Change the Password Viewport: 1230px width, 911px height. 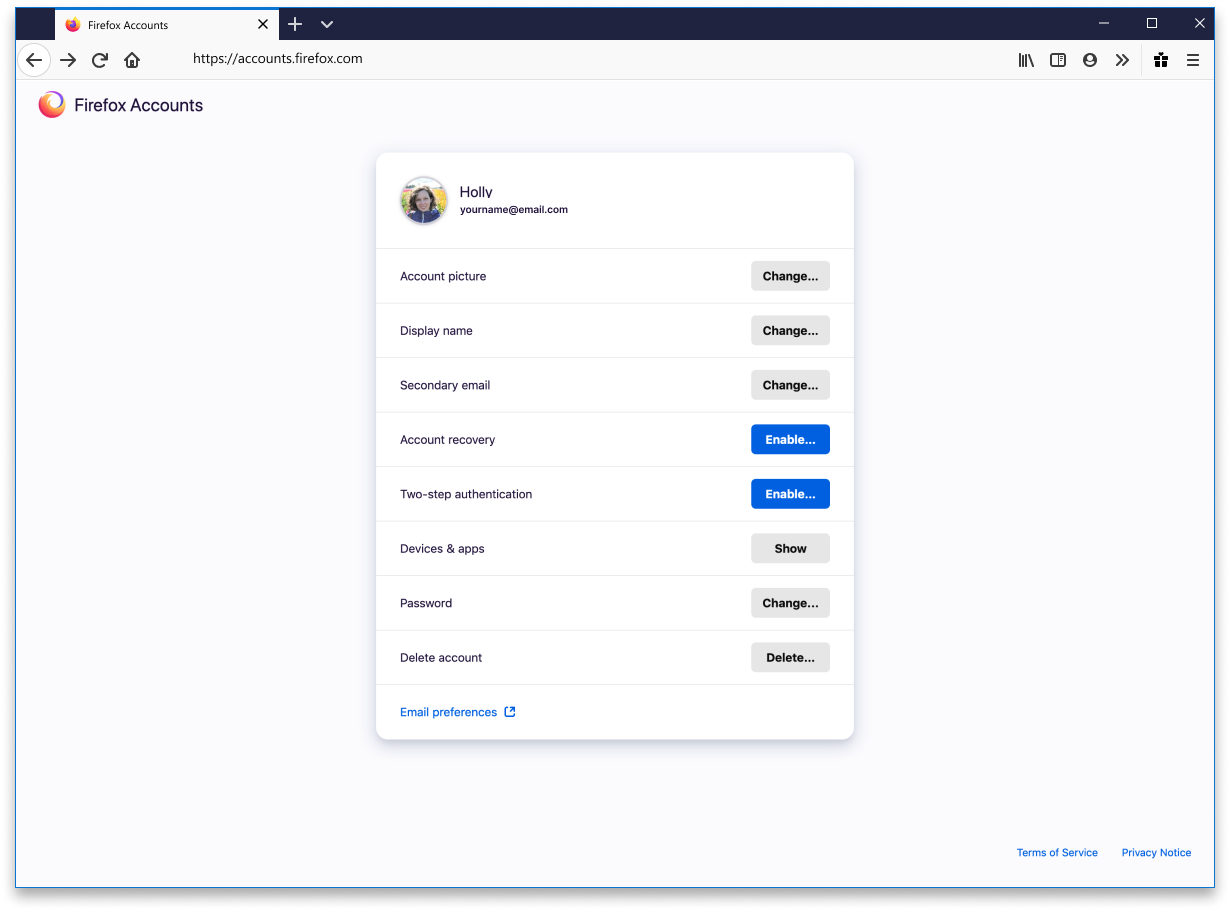coord(790,603)
